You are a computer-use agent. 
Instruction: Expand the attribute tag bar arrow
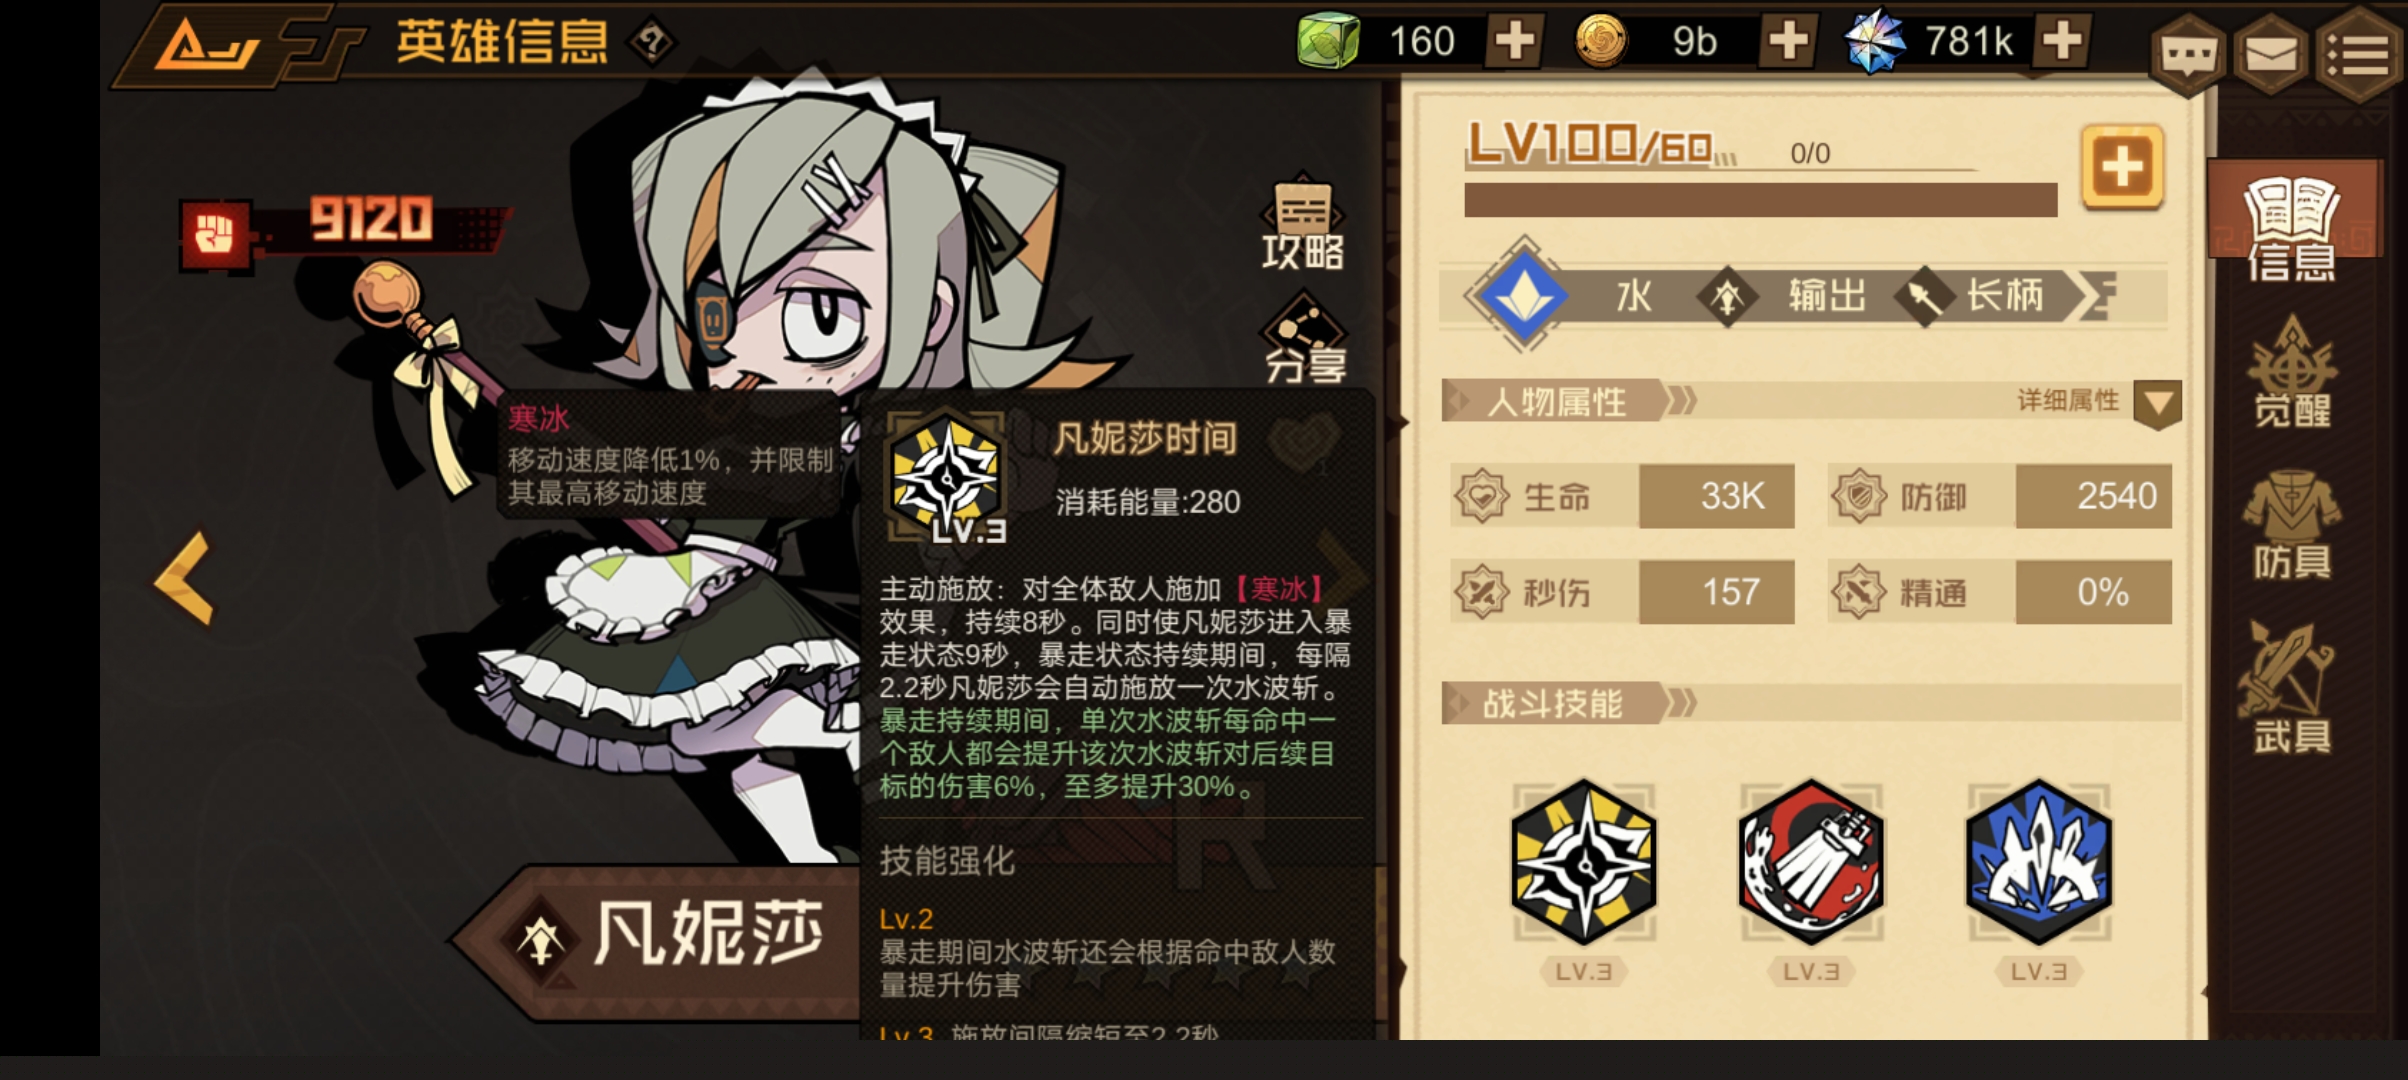click(x=2098, y=296)
